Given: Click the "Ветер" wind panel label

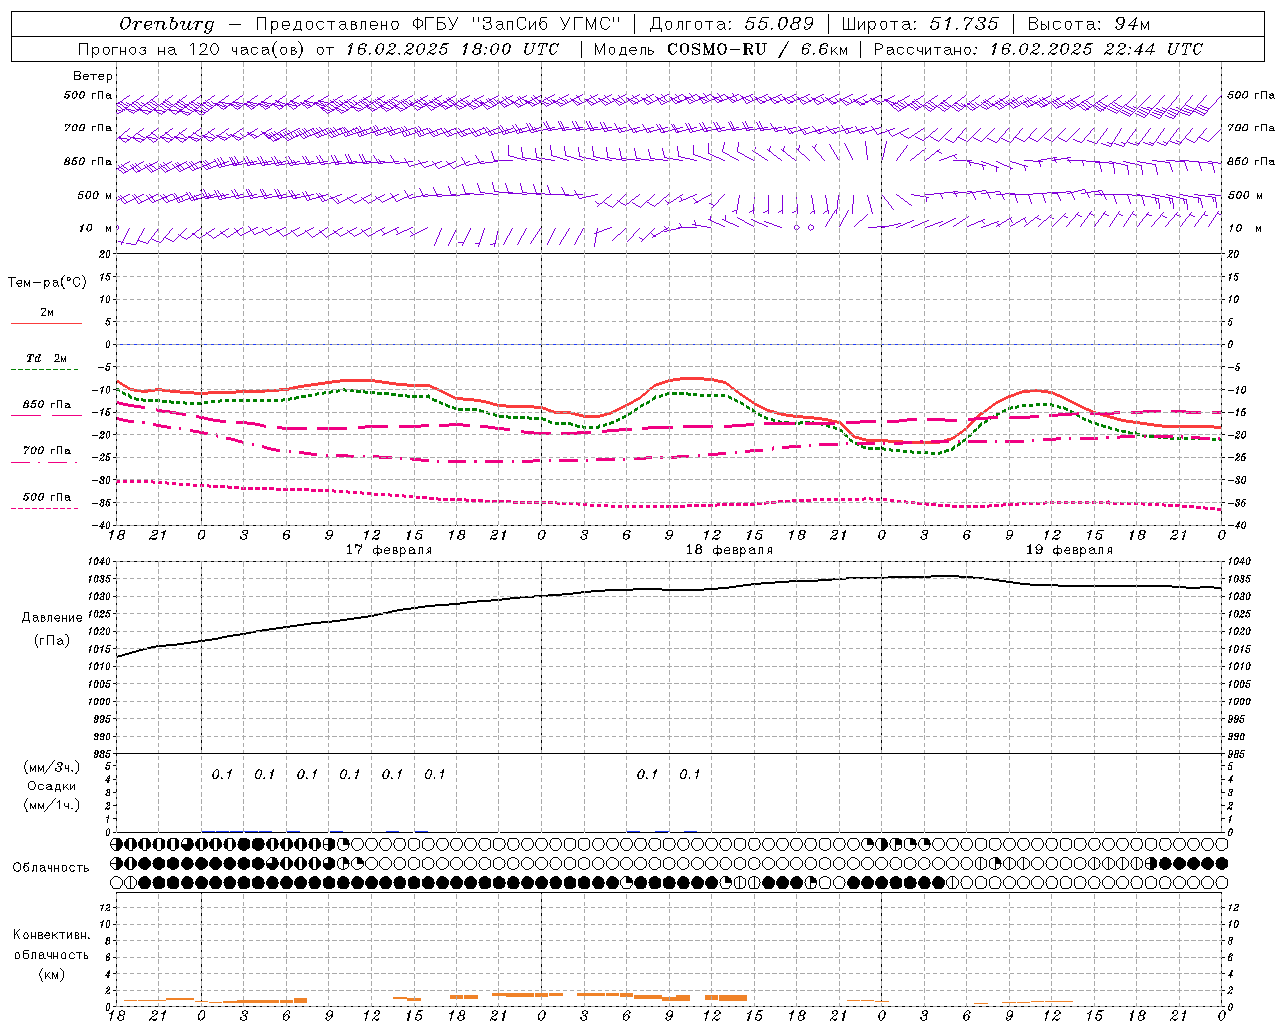Looking at the screenshot, I should 93,76.
